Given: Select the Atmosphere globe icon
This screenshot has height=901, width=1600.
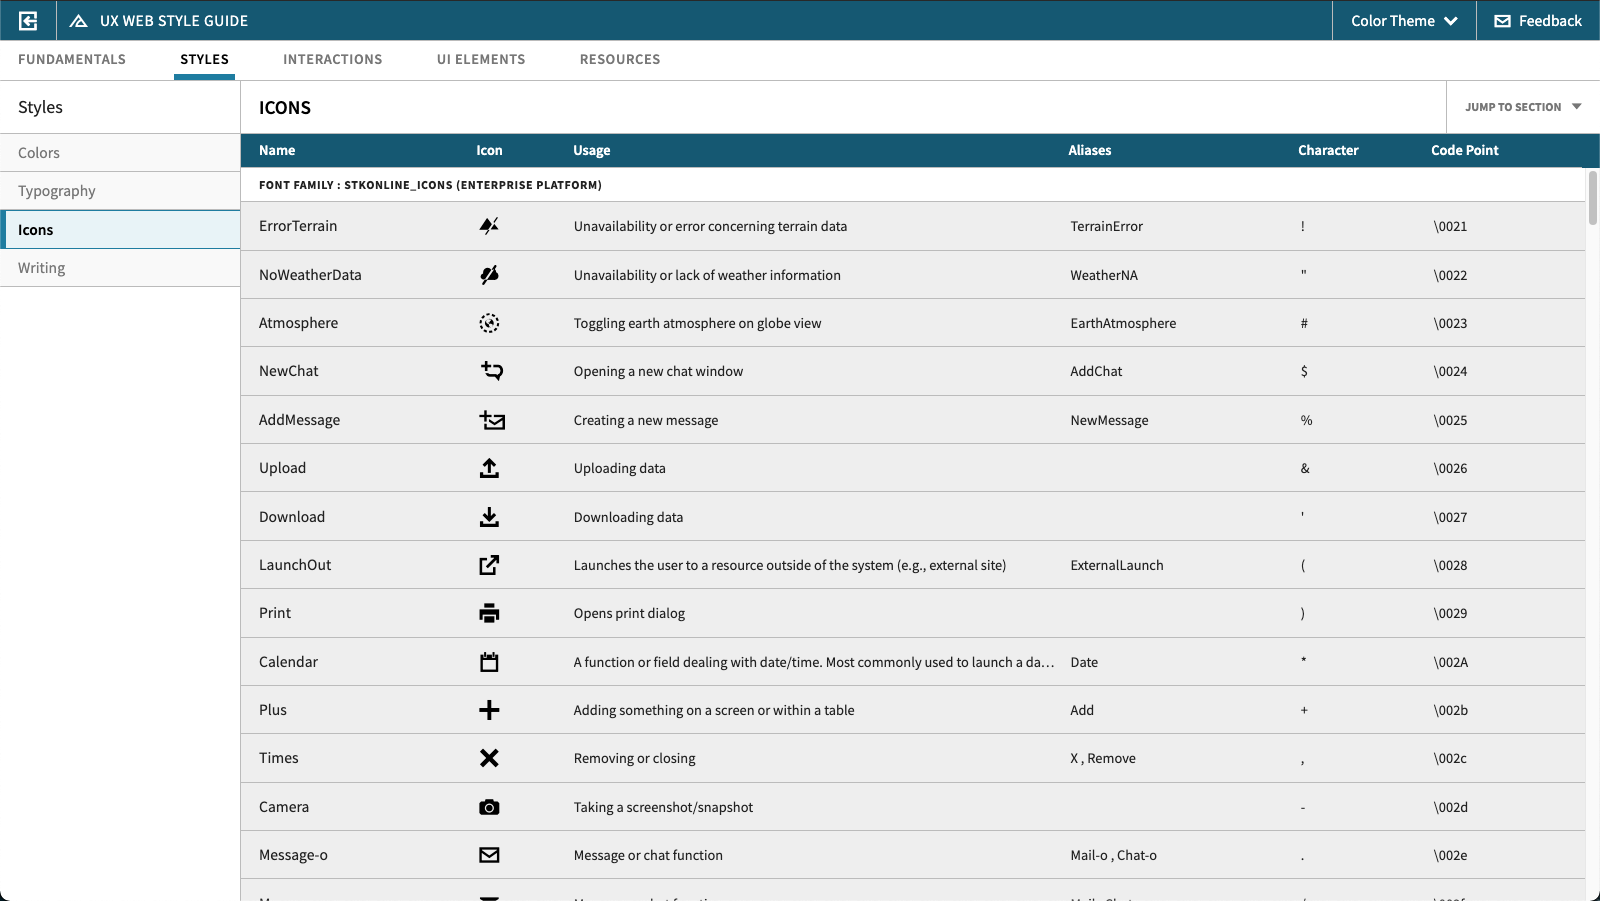Looking at the screenshot, I should (x=489, y=323).
